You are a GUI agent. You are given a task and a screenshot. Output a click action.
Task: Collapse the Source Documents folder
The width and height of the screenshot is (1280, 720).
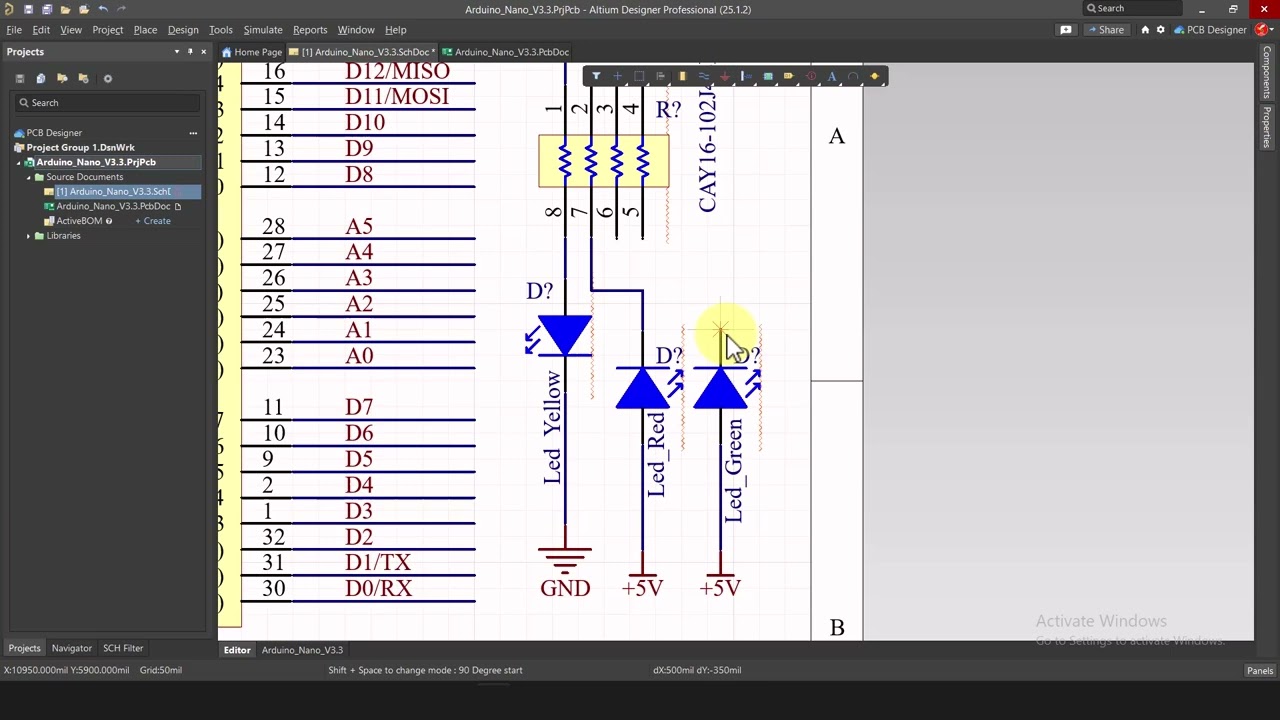[x=28, y=177]
